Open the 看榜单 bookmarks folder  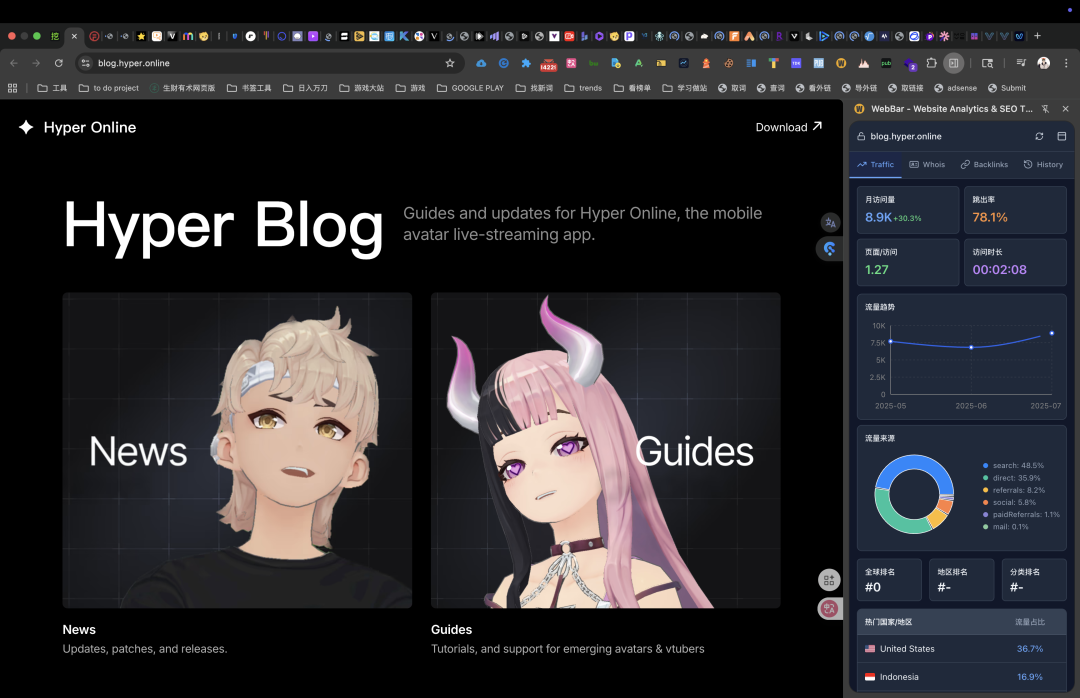(x=632, y=88)
